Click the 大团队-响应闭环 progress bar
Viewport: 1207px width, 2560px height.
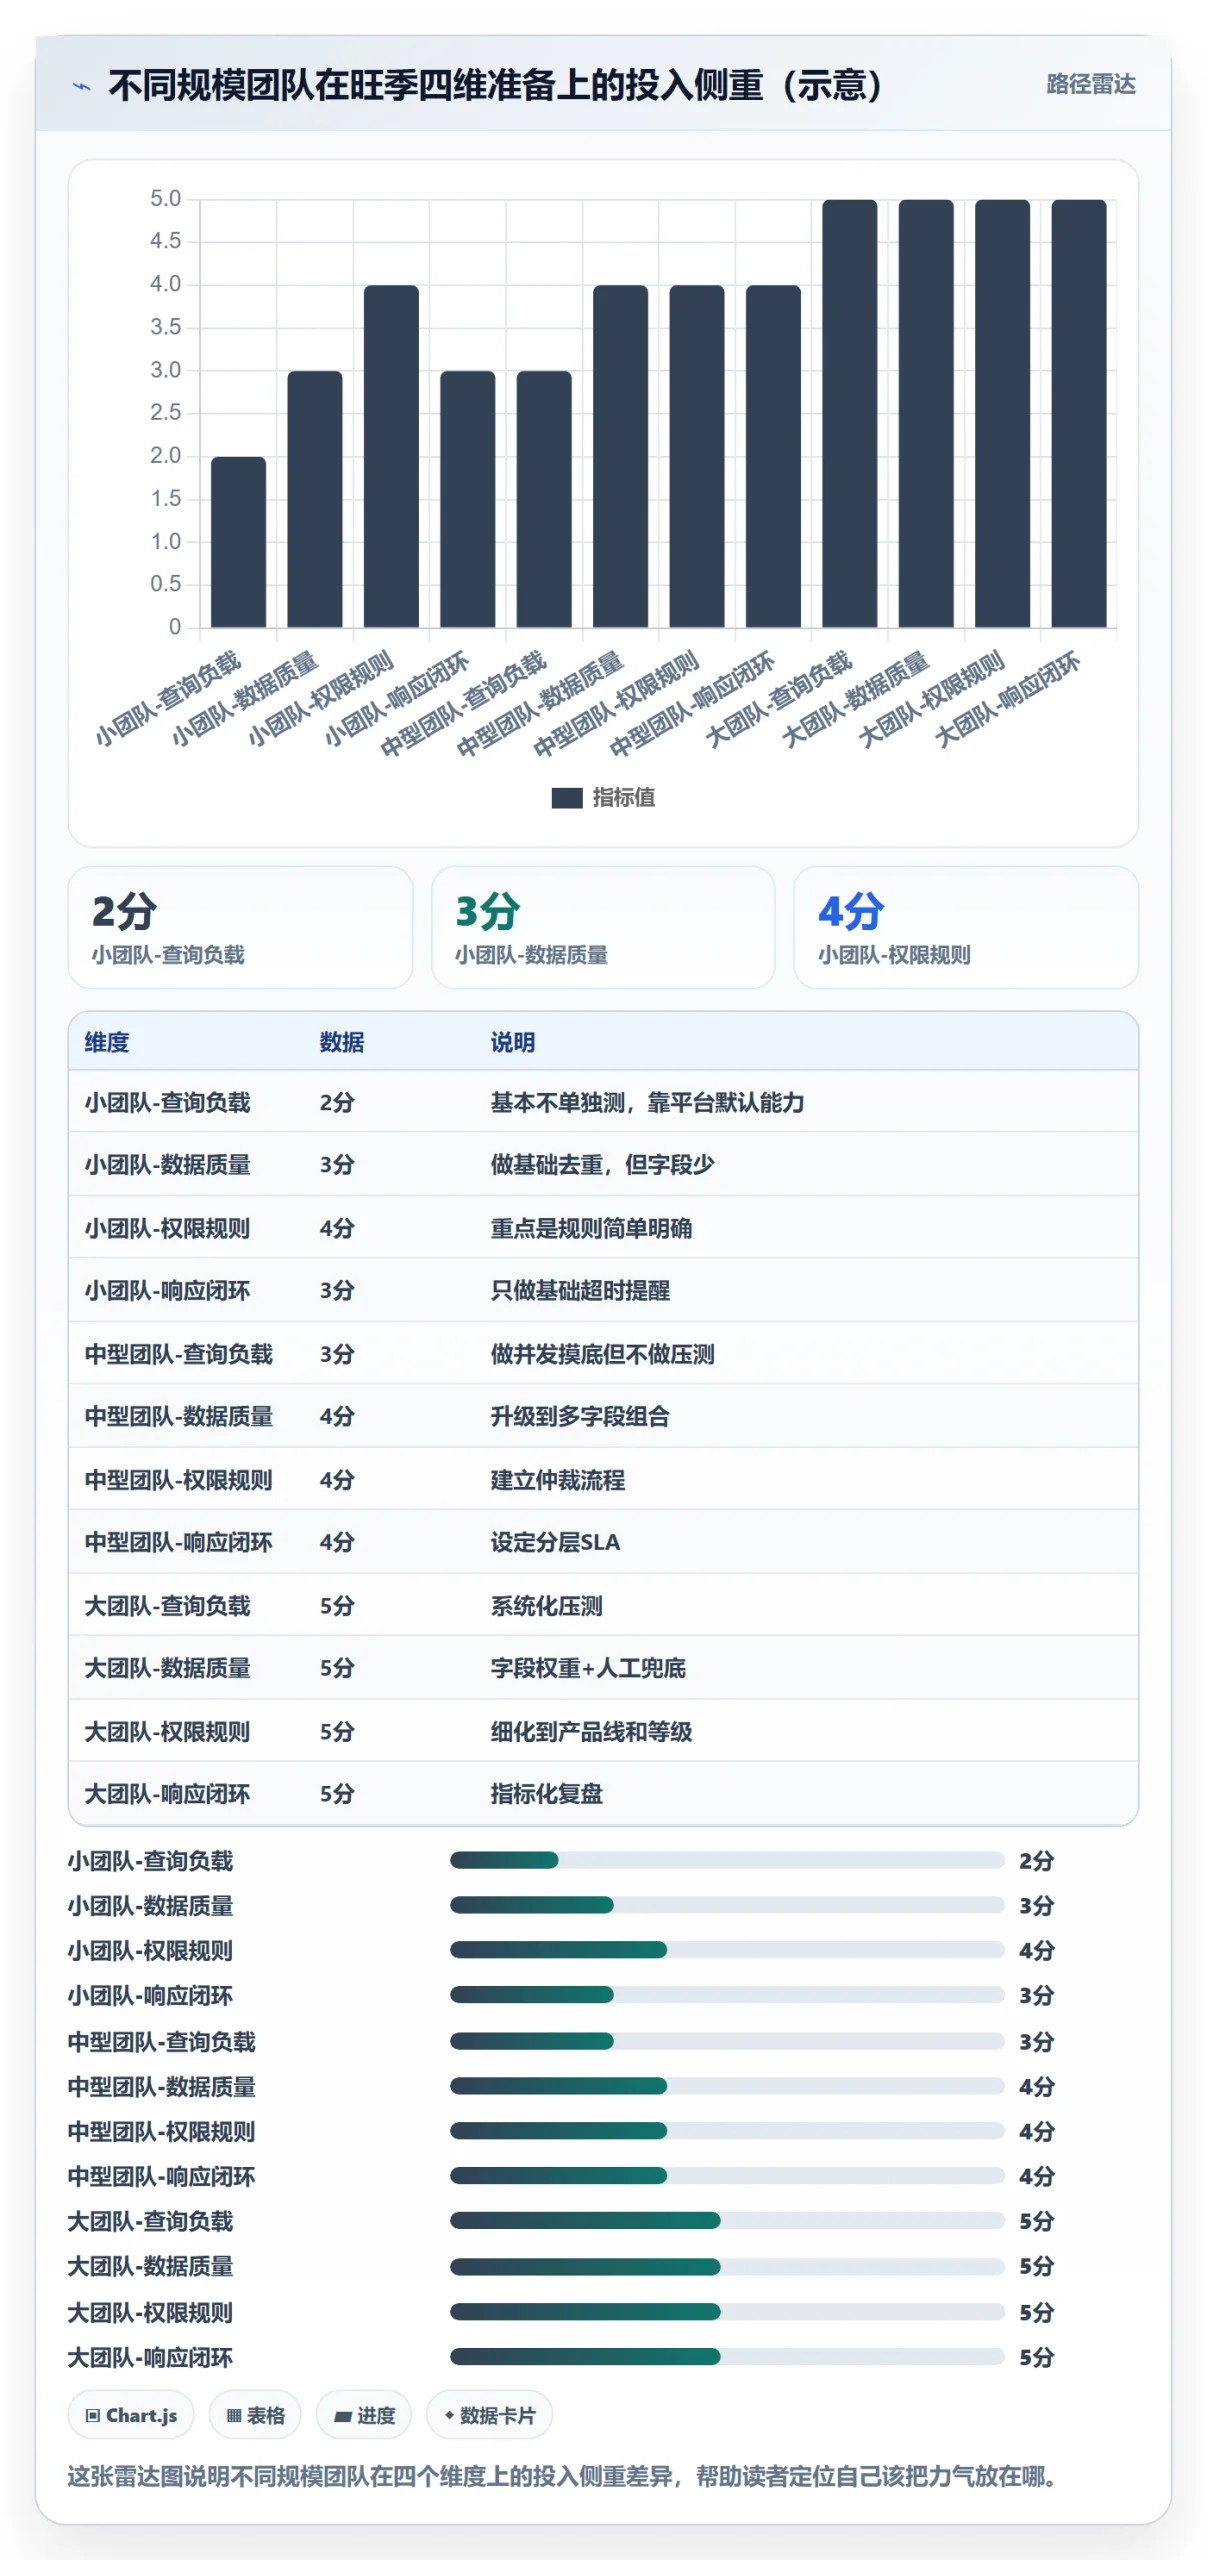tap(727, 2357)
